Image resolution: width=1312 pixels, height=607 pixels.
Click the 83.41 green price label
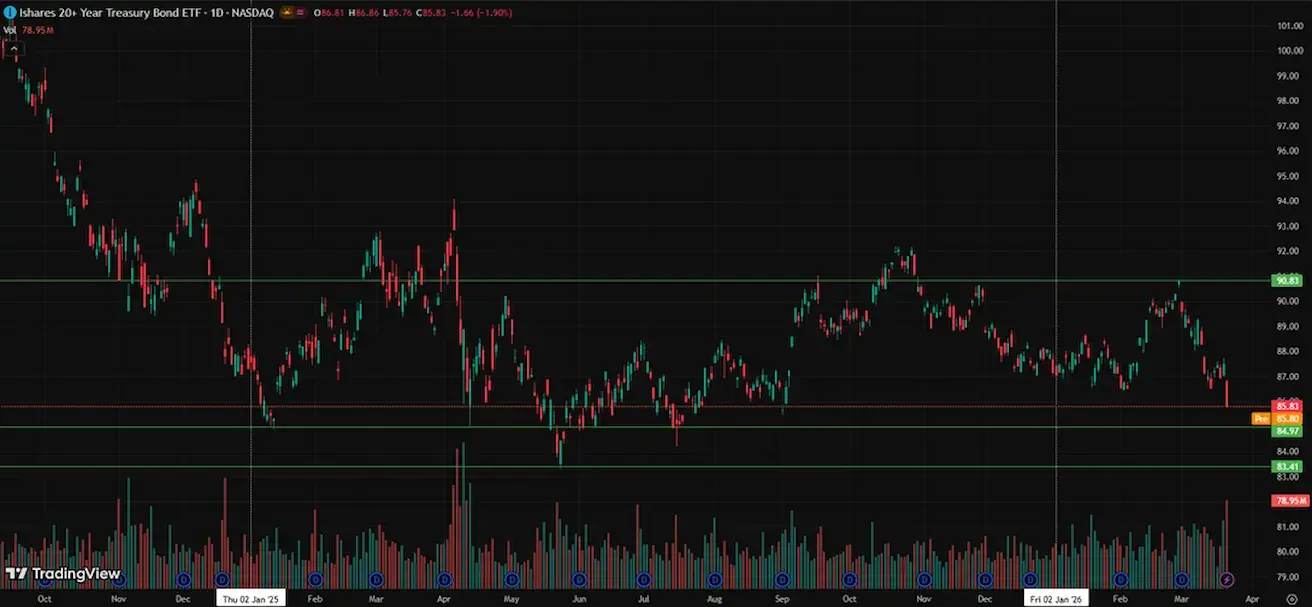pyautogui.click(x=1287, y=467)
